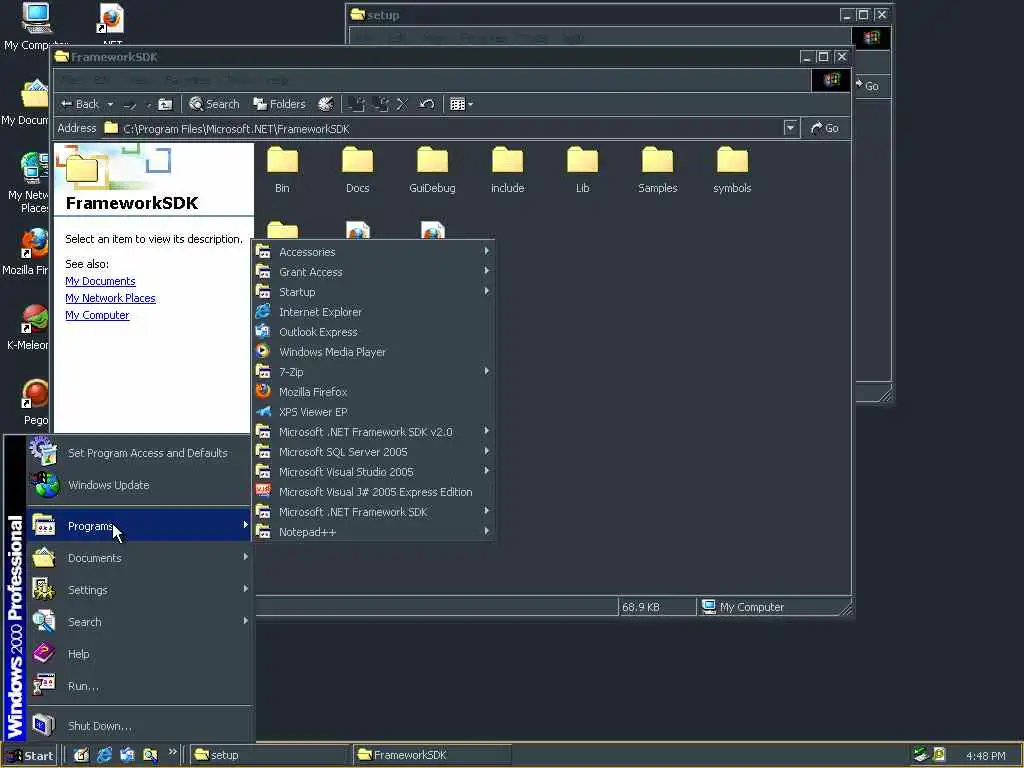This screenshot has width=1024, height=768.
Task: Click the History toolbar icon
Action: click(x=326, y=104)
